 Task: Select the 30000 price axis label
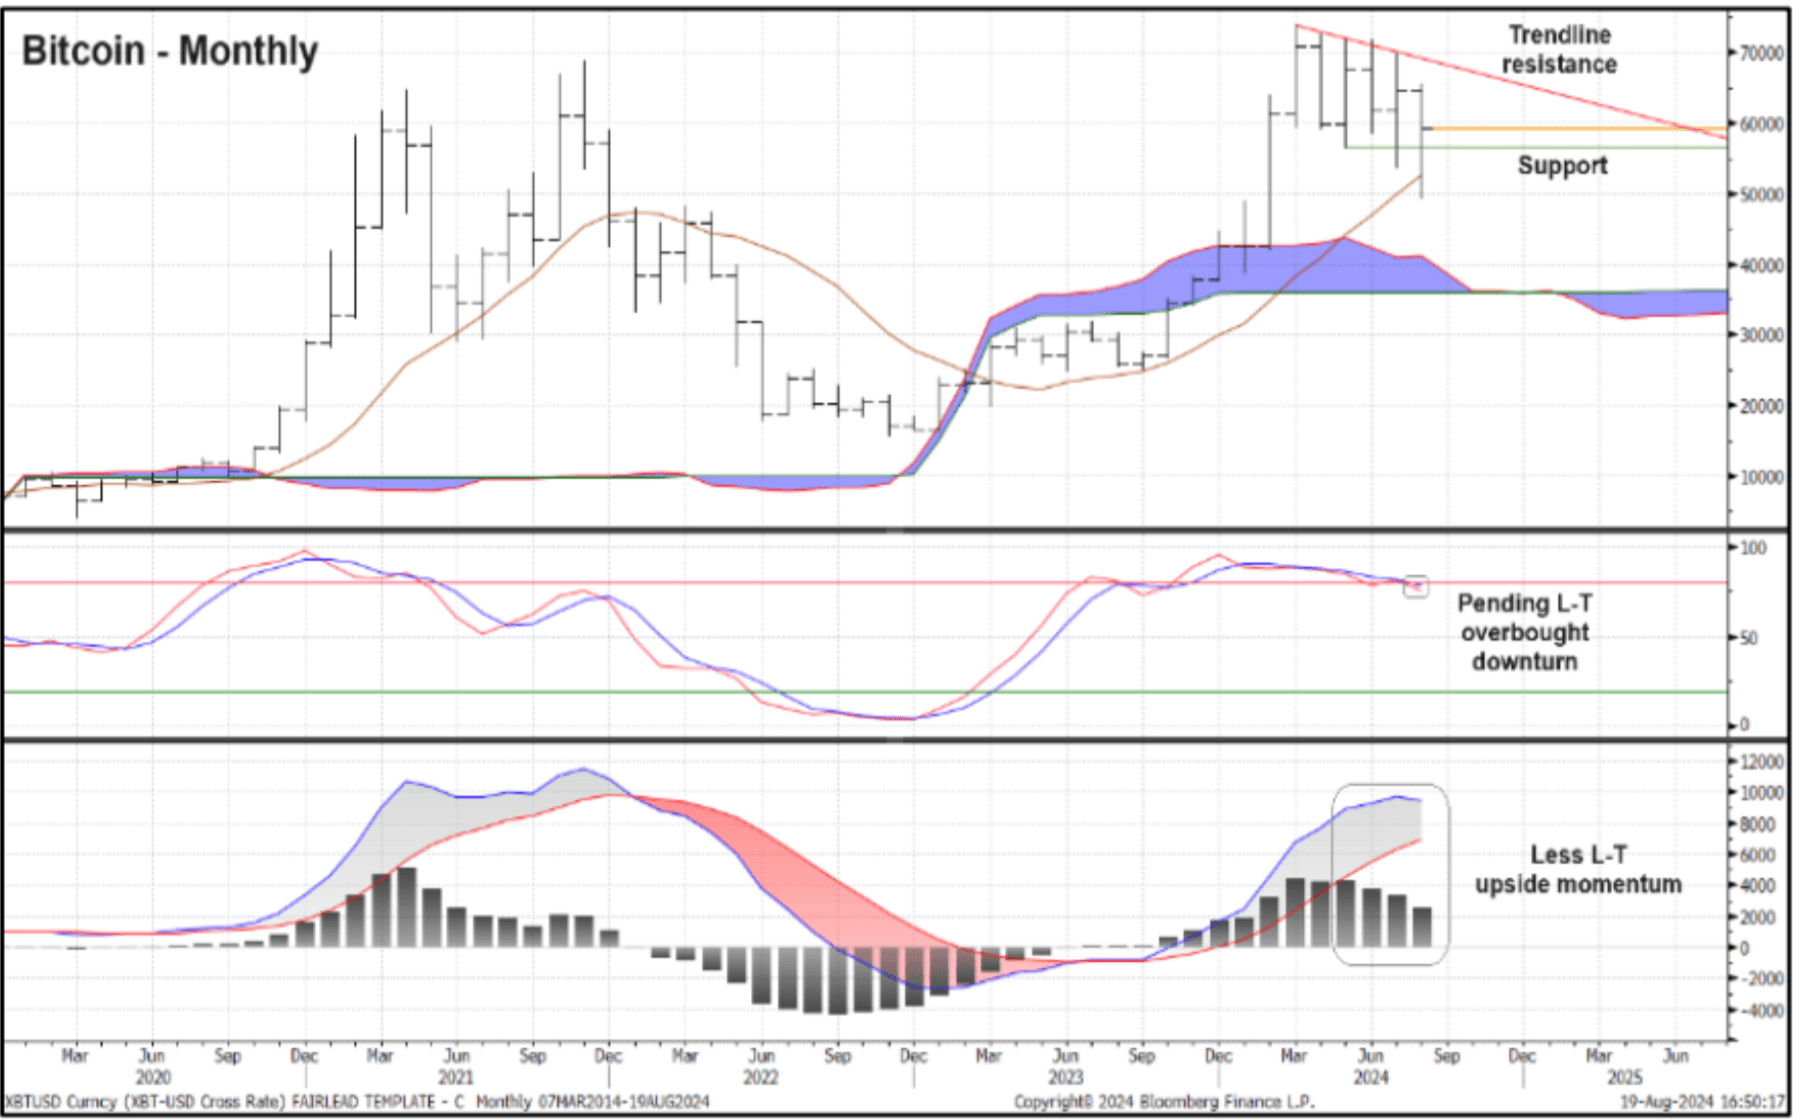click(x=1762, y=335)
